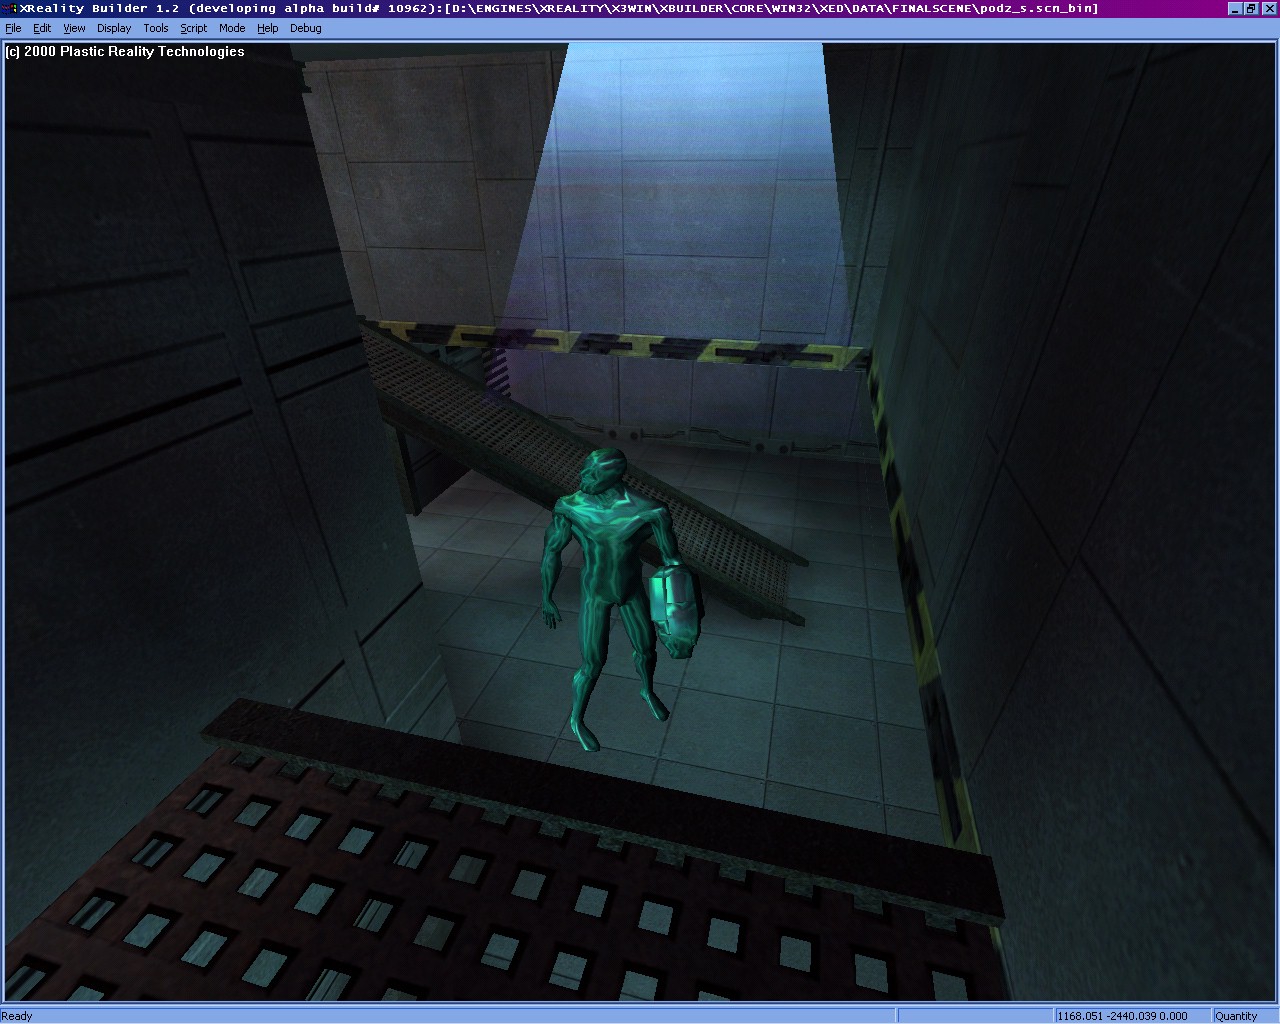Restore the XReality Builder window
The height and width of the screenshot is (1024, 1280).
(1251, 8)
